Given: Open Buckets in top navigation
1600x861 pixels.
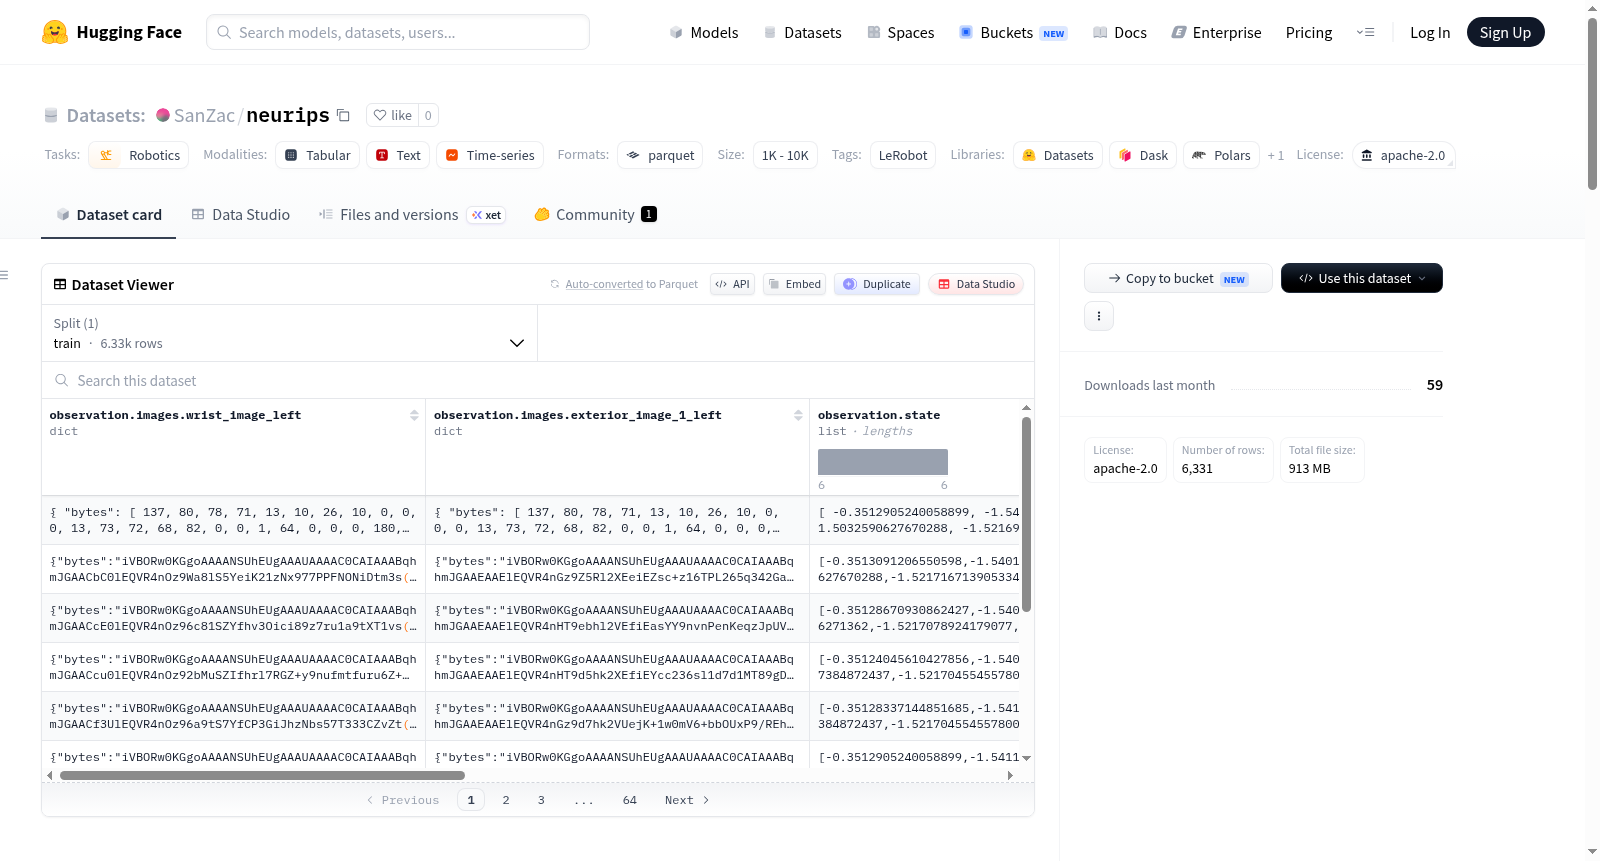Looking at the screenshot, I should click(x=1013, y=32).
